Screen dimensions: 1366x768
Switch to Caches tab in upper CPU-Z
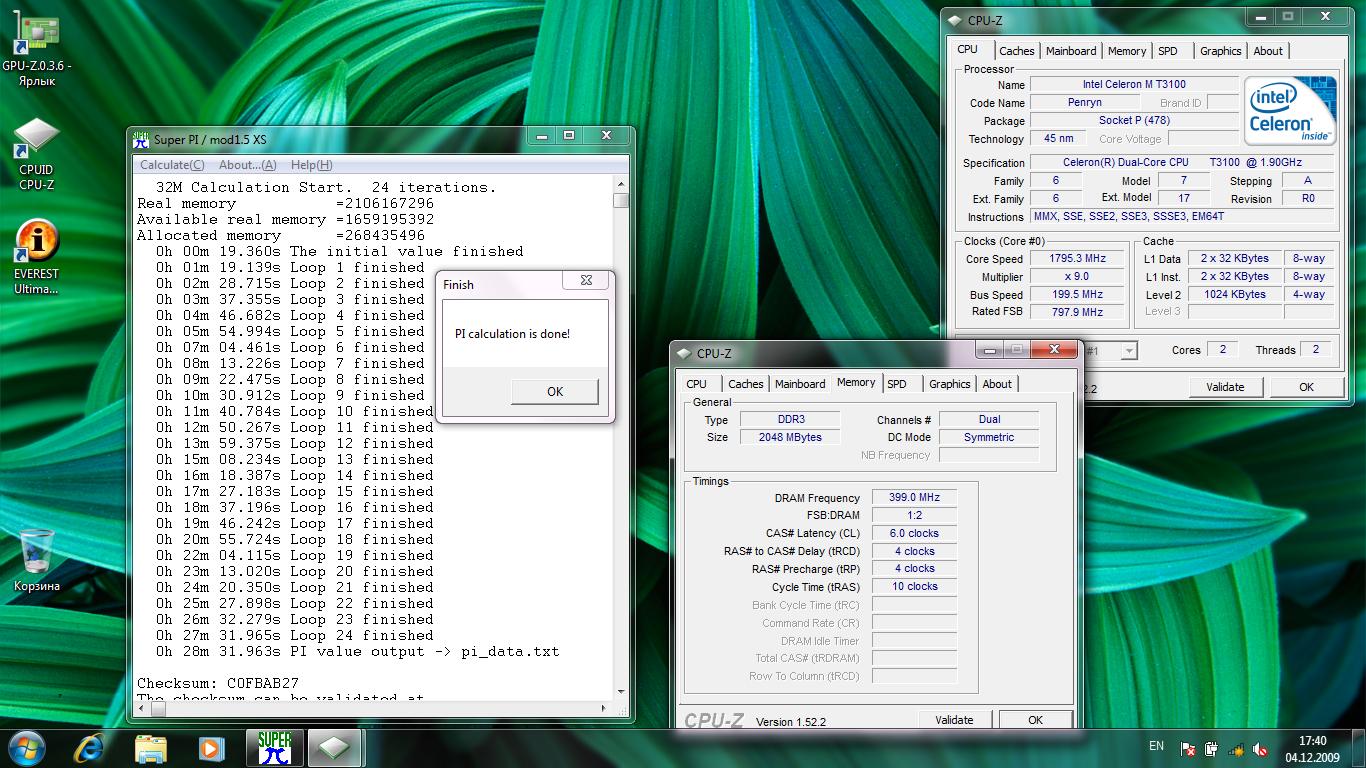coord(1017,51)
